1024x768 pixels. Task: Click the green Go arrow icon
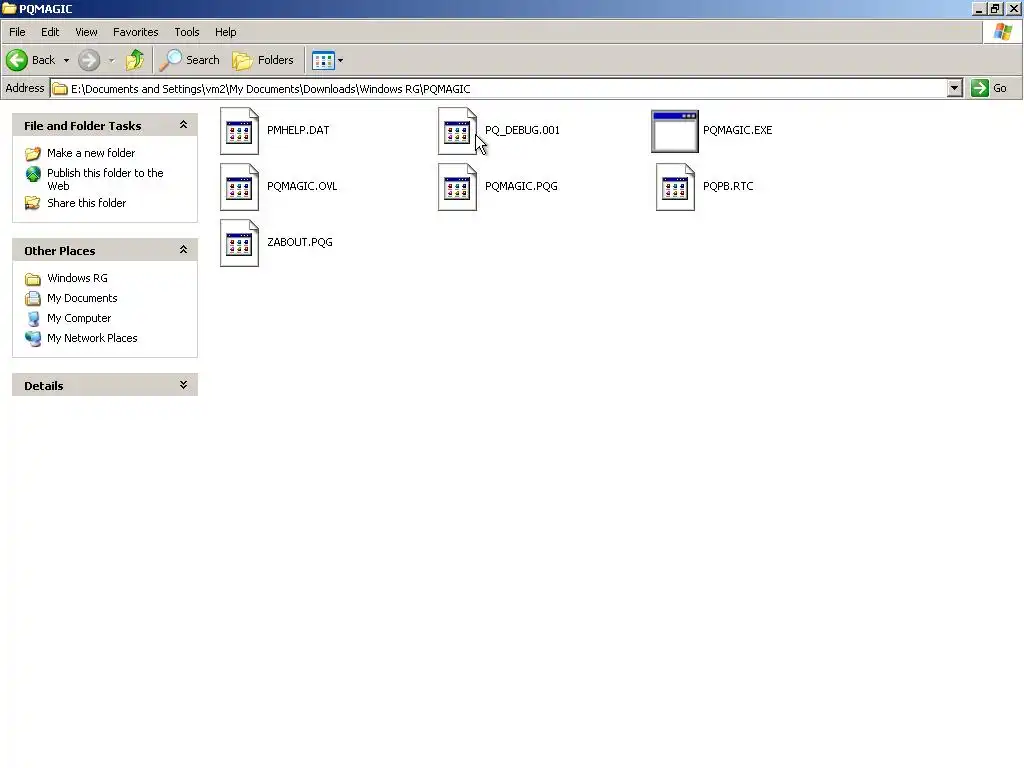click(x=980, y=88)
